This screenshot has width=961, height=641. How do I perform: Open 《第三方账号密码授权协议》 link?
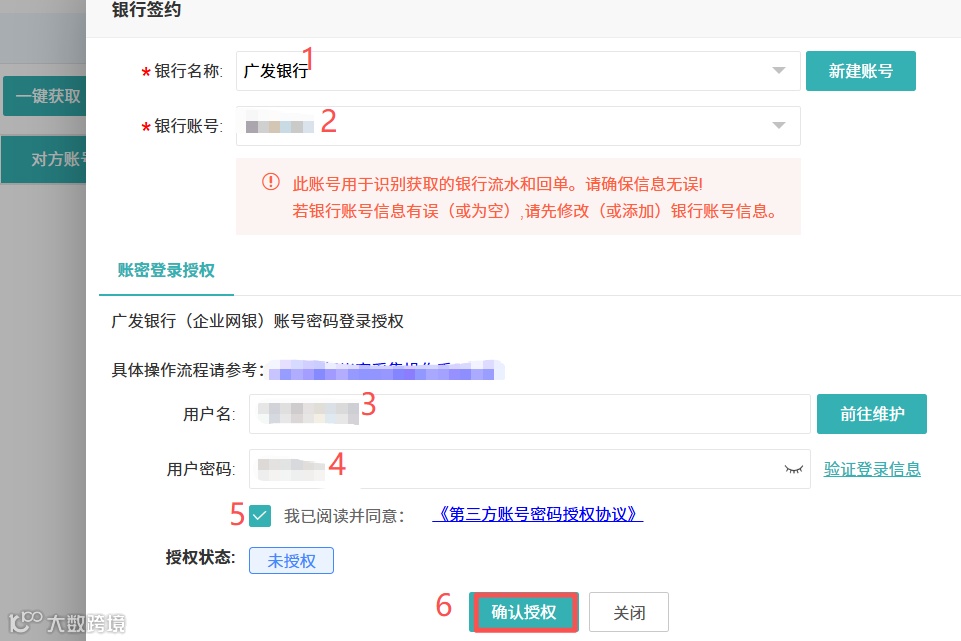coord(537,514)
